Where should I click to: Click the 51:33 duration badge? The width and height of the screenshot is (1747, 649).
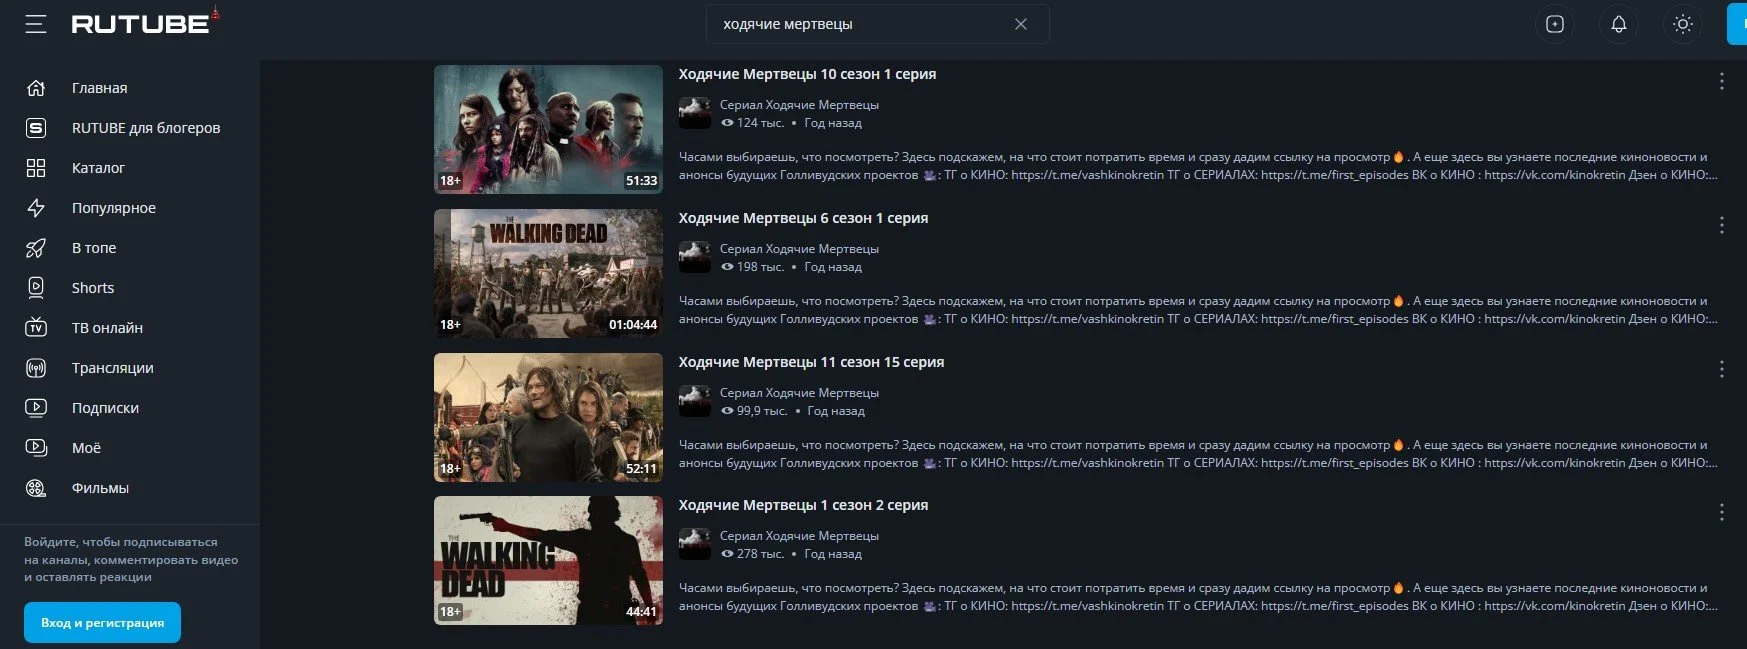pyautogui.click(x=641, y=181)
